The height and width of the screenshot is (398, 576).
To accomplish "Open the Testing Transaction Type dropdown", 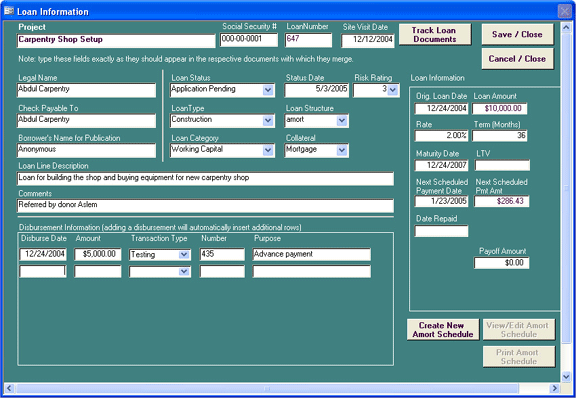I will (x=184, y=254).
